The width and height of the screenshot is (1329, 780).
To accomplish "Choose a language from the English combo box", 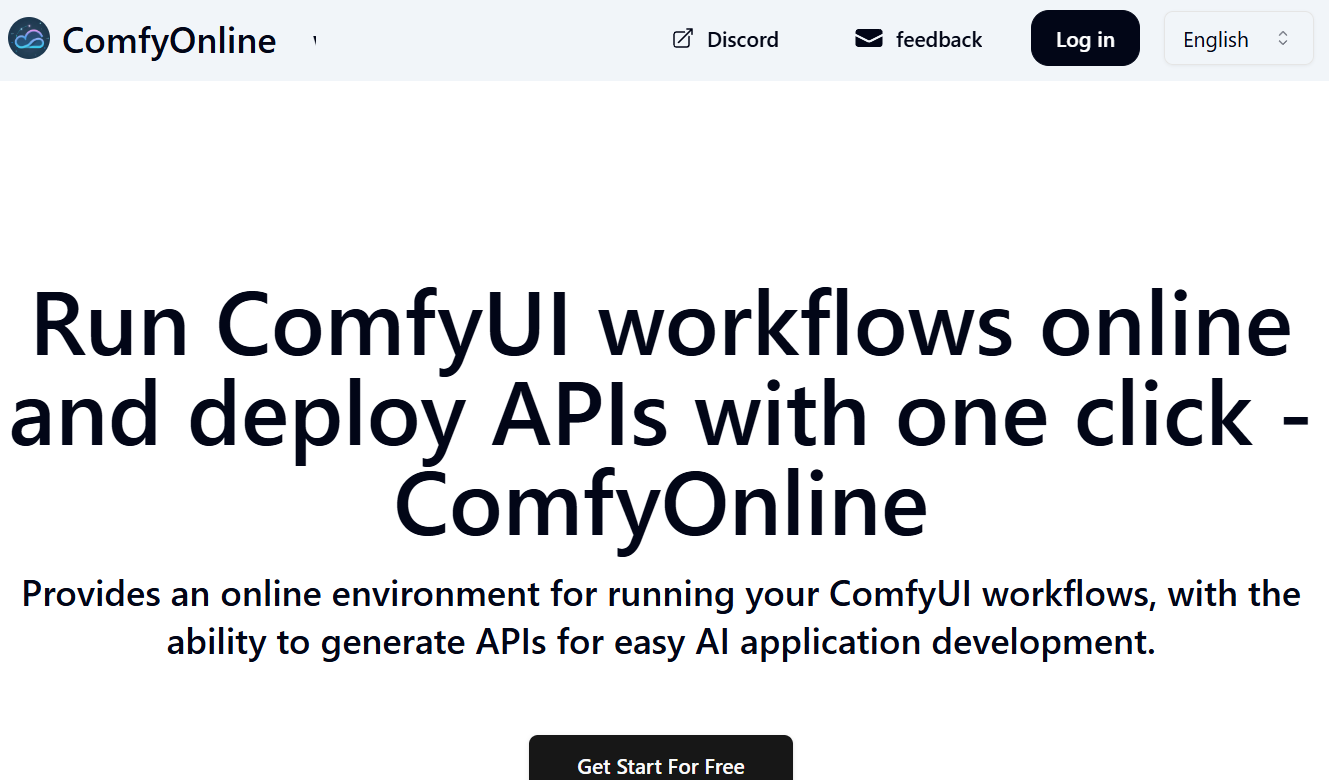I will [x=1238, y=38].
